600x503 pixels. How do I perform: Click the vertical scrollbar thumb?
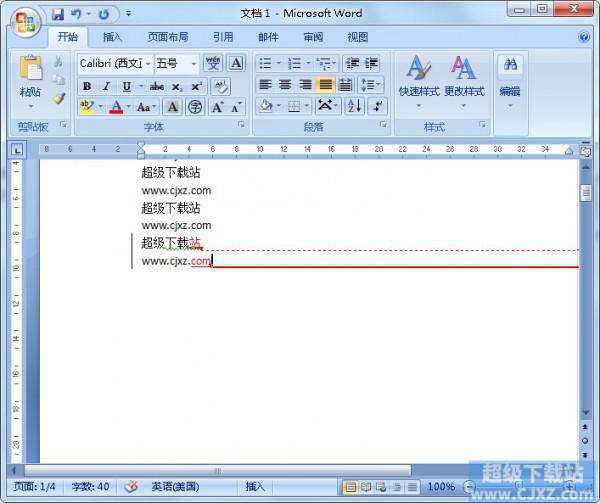click(x=585, y=193)
